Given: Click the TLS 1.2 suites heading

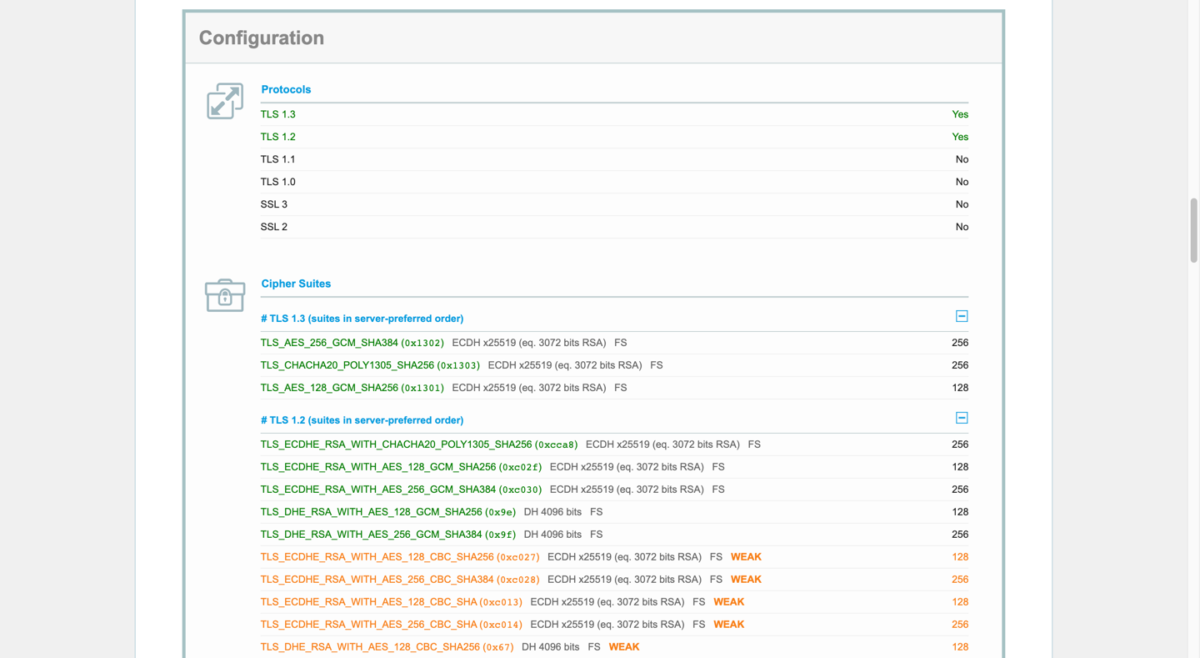Looking at the screenshot, I should (362, 420).
